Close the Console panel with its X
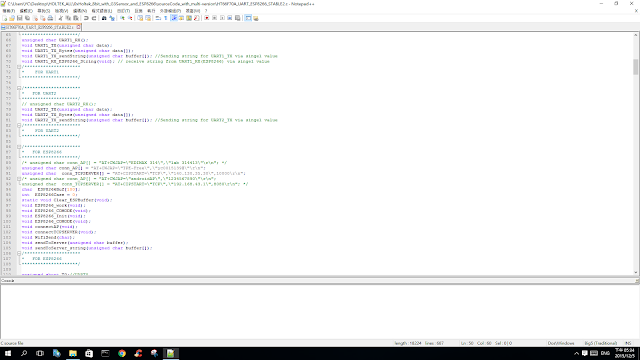Screen dimensions: 640x360 [x=637, y=281]
